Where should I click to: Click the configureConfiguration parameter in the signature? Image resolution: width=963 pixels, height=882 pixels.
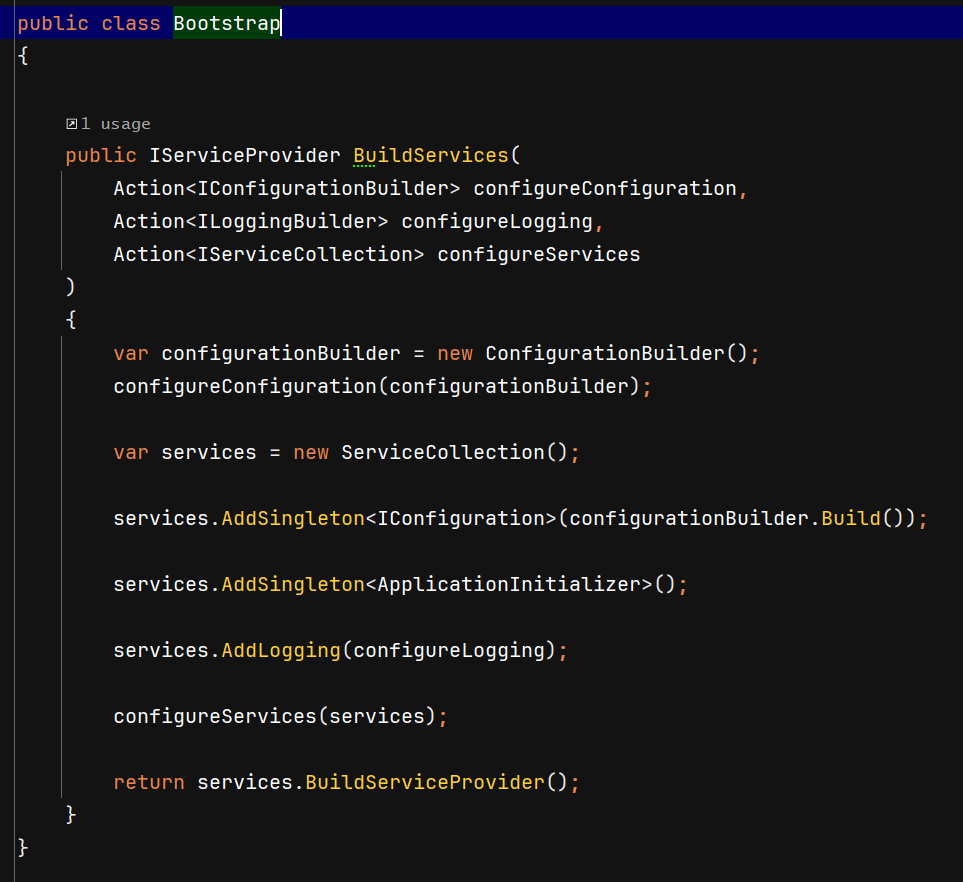coord(605,189)
